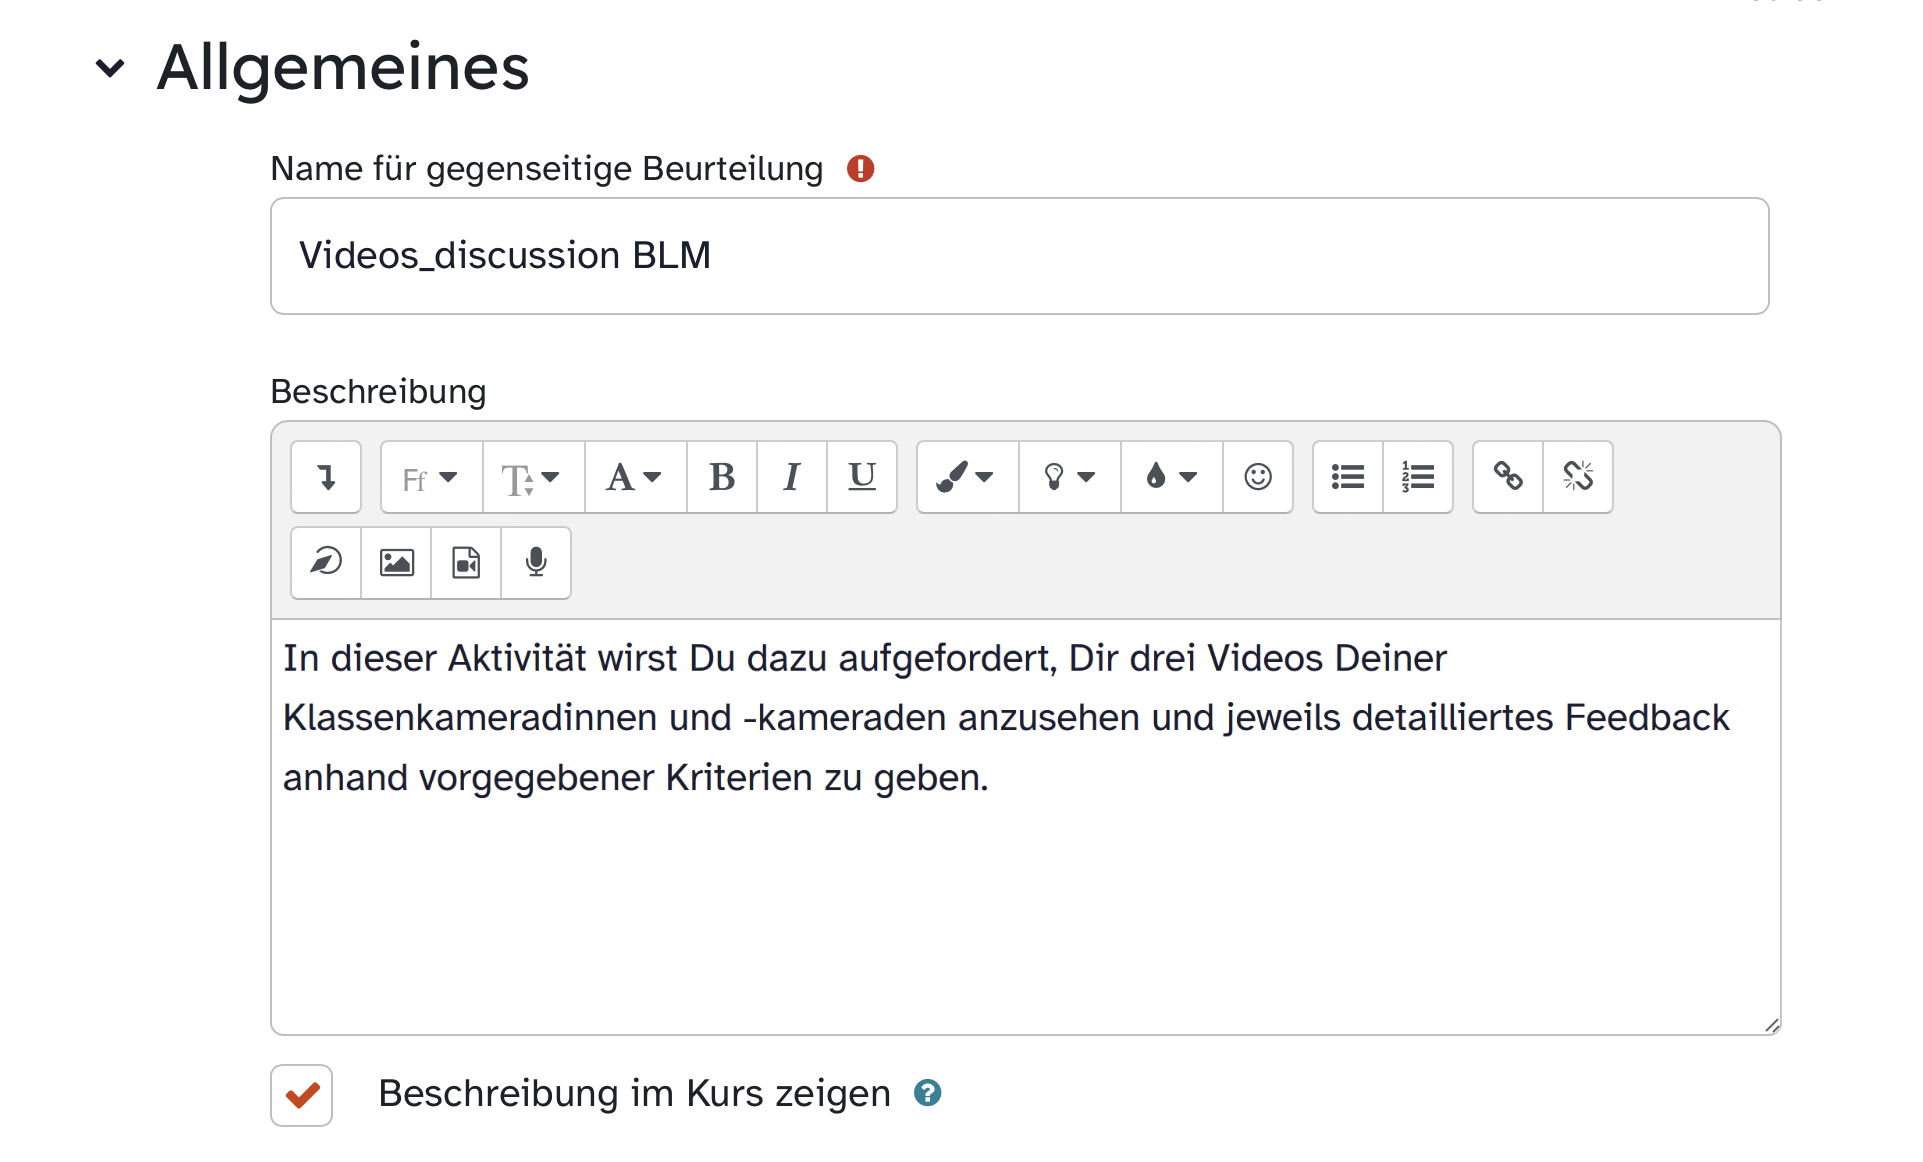1923x1162 pixels.
Task: Apply italic formatting with the I button
Action: click(791, 477)
